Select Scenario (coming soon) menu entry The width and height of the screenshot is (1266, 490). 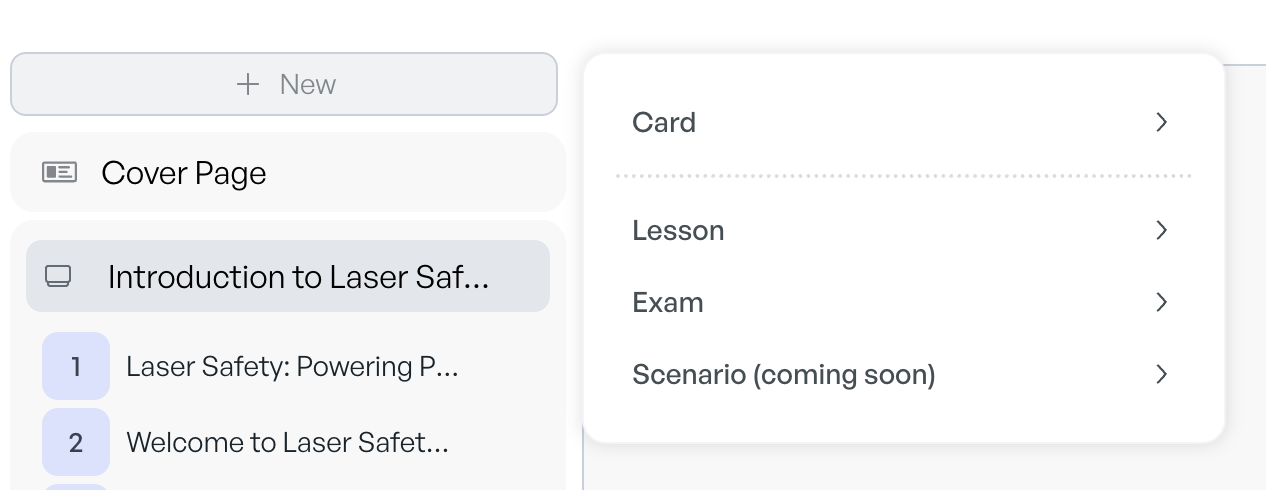903,374
